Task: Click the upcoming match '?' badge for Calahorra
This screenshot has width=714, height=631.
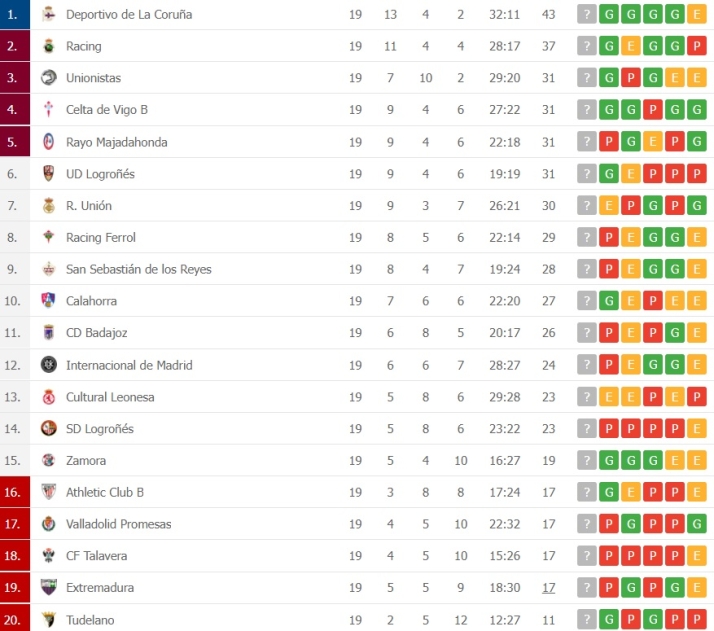Action: tap(587, 301)
